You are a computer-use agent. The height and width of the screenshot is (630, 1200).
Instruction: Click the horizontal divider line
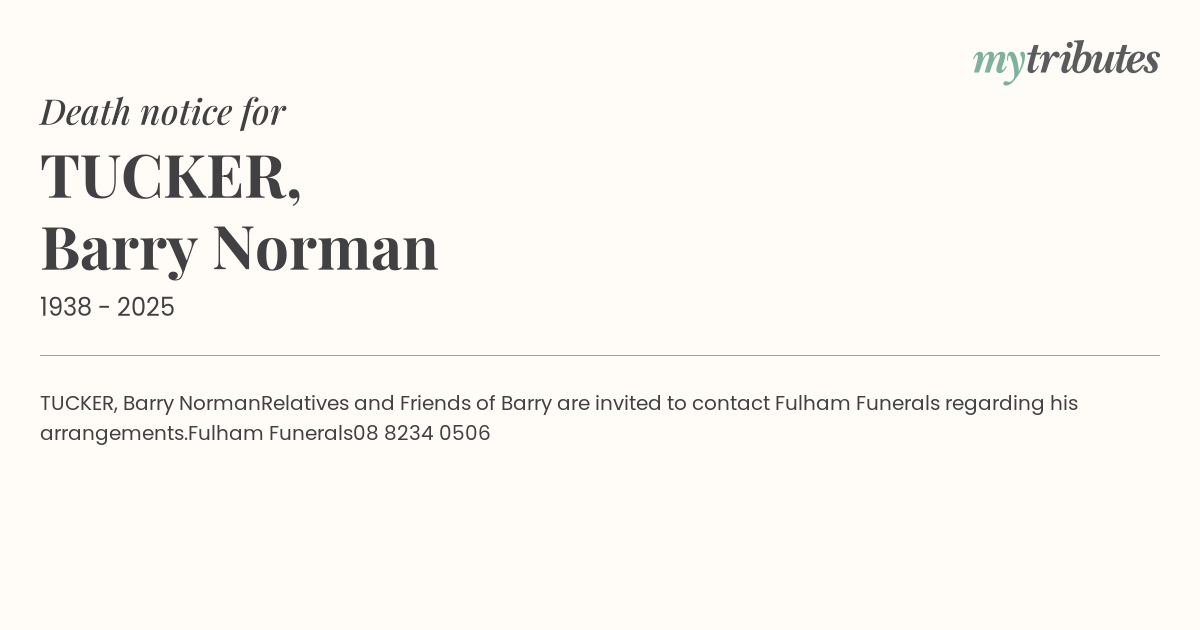(600, 355)
